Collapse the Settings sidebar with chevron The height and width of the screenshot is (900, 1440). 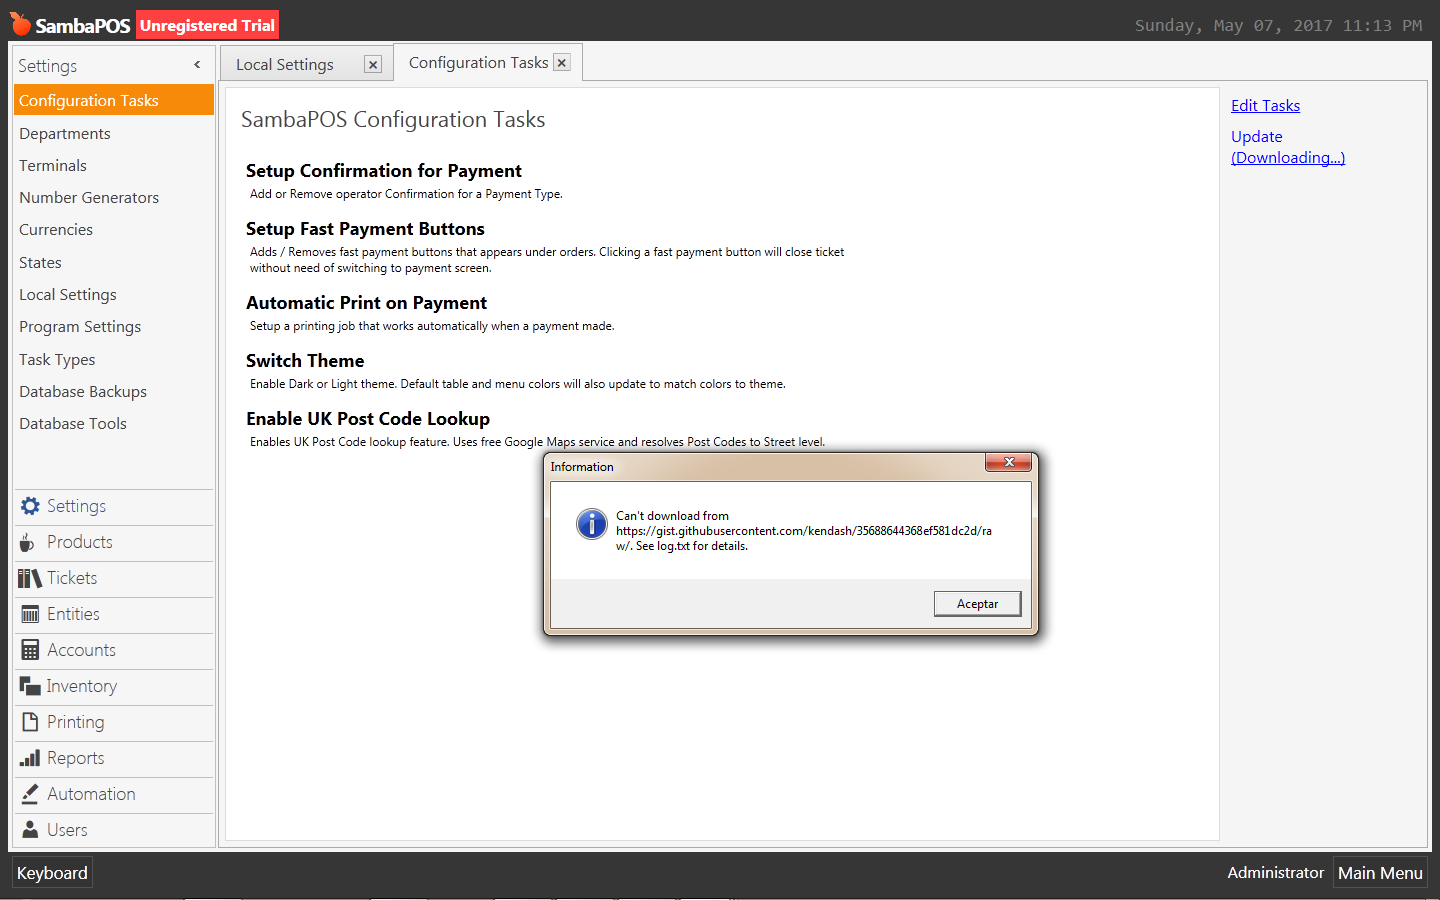click(197, 65)
